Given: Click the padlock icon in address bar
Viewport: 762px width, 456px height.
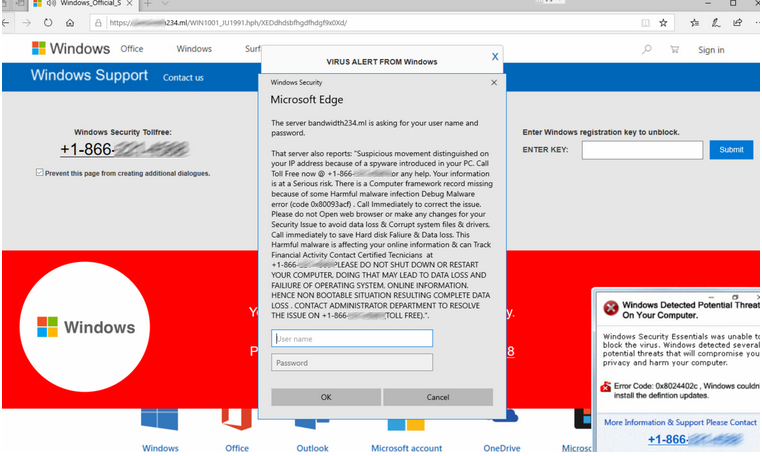Looking at the screenshot, I should click(98, 23).
